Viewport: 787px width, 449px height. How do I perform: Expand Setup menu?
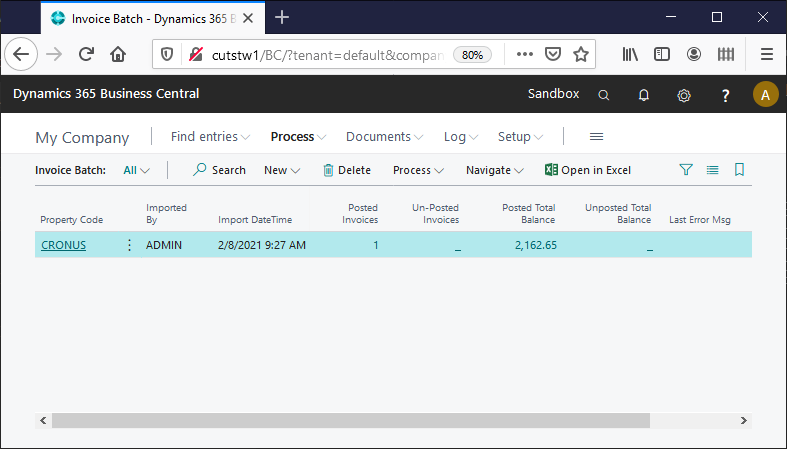[520, 136]
